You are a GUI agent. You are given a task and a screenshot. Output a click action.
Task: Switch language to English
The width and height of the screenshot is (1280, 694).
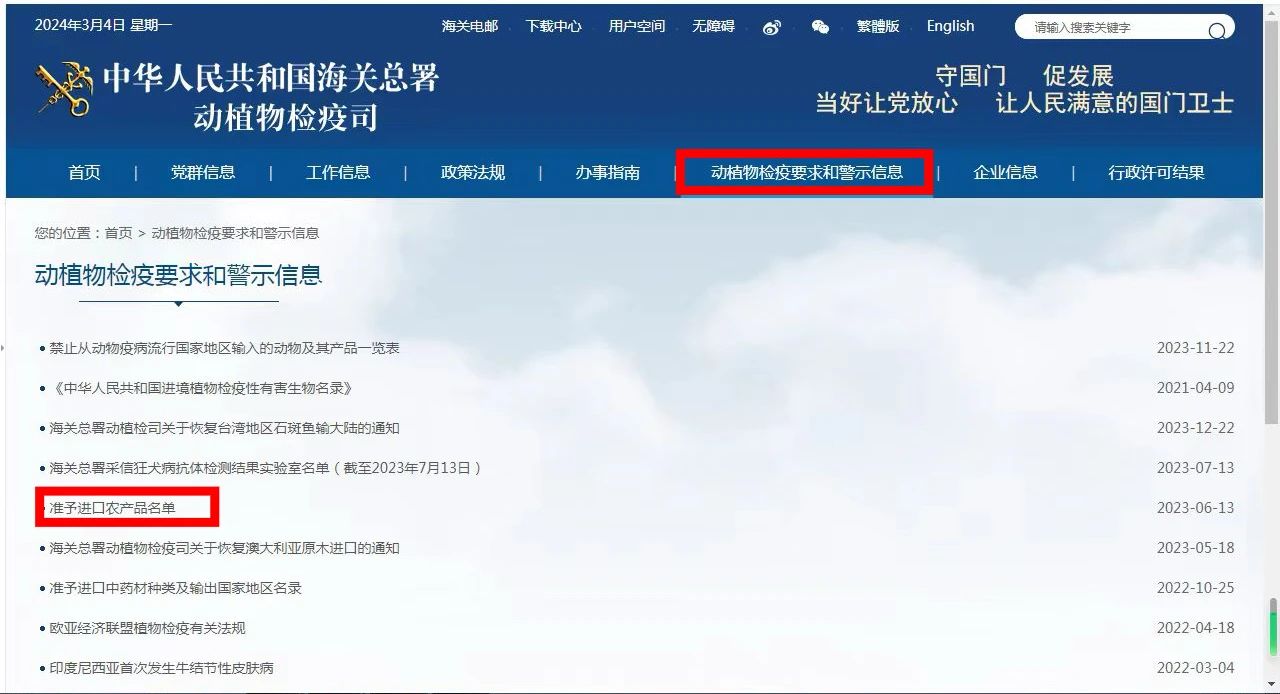(x=950, y=26)
